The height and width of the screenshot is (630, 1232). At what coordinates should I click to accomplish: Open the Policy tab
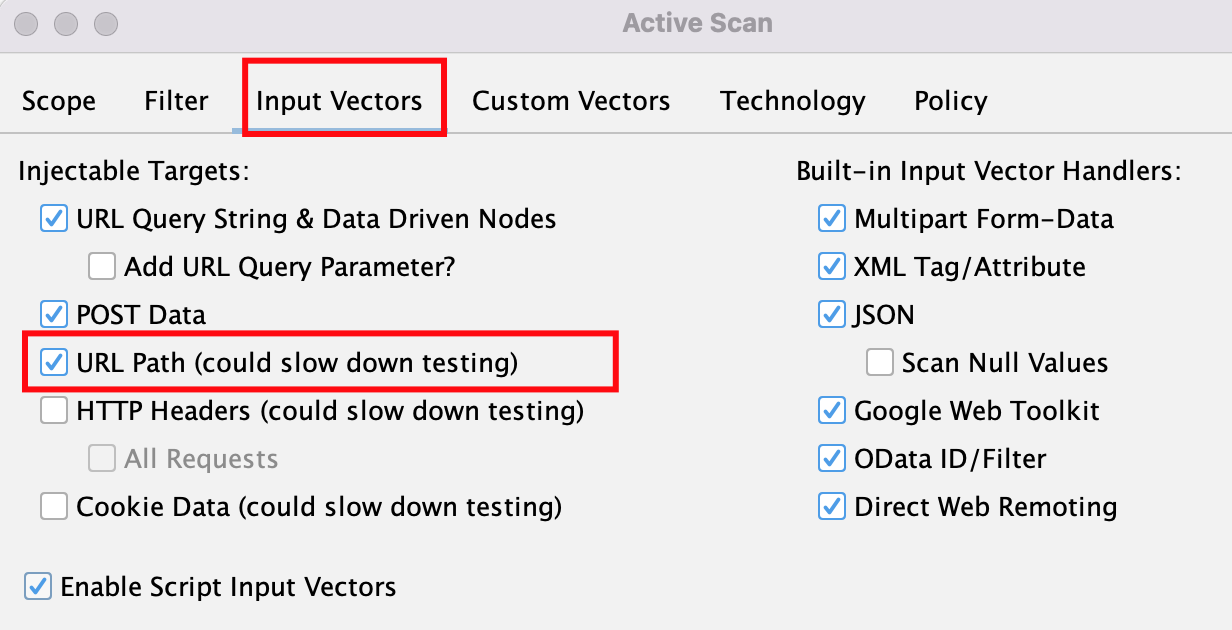(950, 101)
